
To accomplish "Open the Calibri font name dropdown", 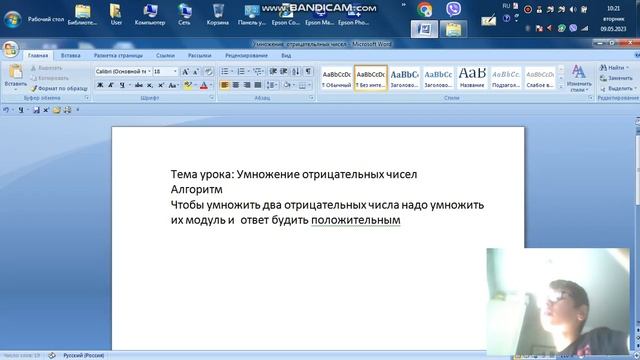I will pyautogui.click(x=149, y=72).
